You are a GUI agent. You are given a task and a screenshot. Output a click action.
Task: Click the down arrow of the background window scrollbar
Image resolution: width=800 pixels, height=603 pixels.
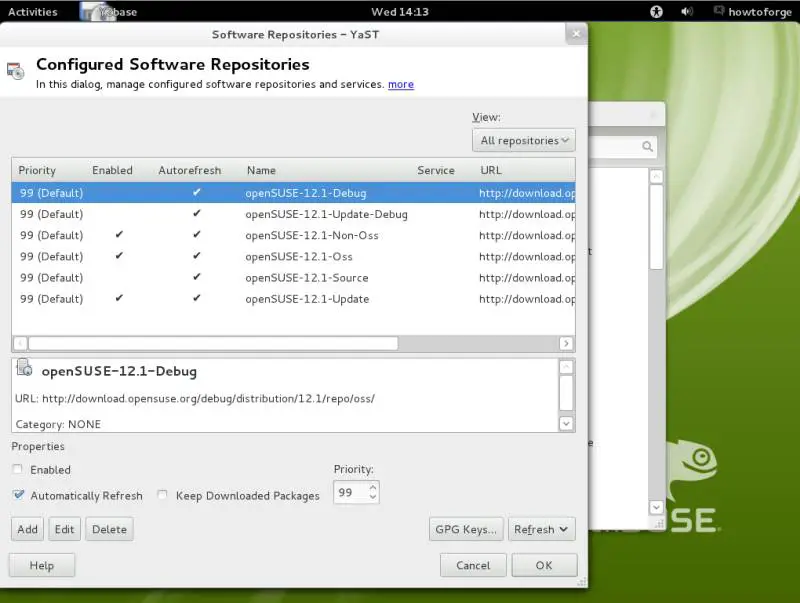tap(656, 507)
